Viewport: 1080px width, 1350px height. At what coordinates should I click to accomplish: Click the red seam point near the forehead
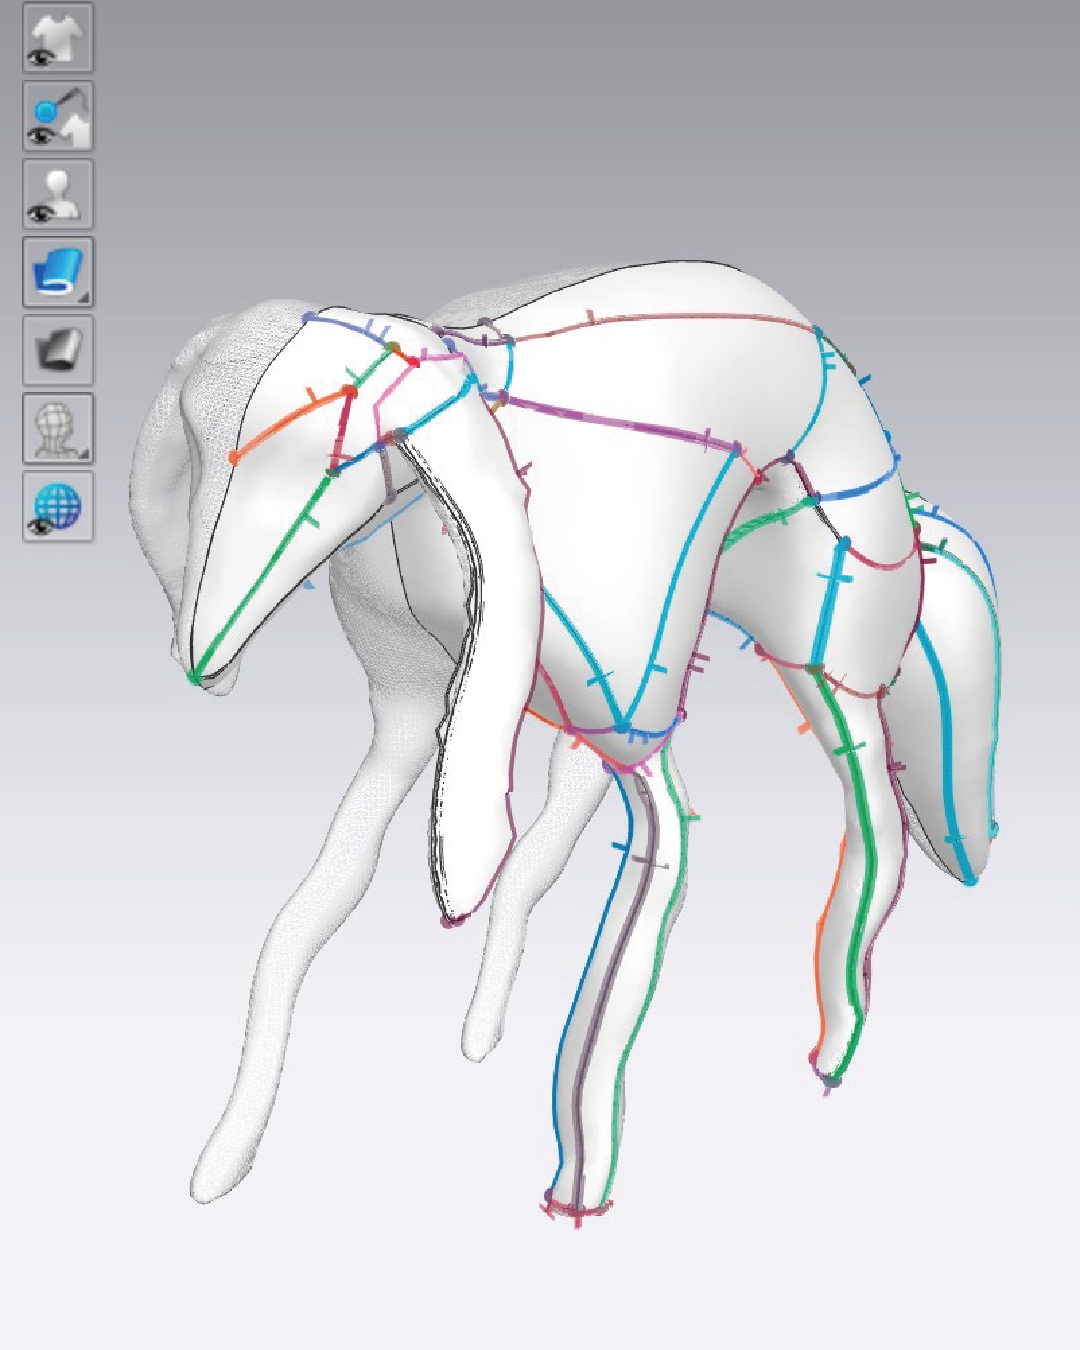click(350, 392)
